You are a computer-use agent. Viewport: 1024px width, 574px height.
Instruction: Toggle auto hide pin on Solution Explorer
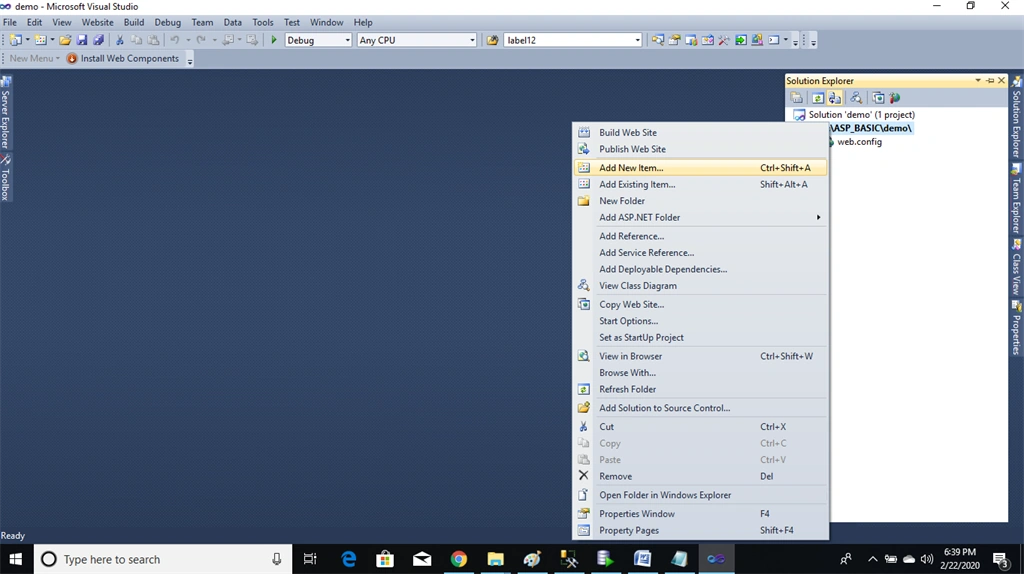tap(990, 80)
